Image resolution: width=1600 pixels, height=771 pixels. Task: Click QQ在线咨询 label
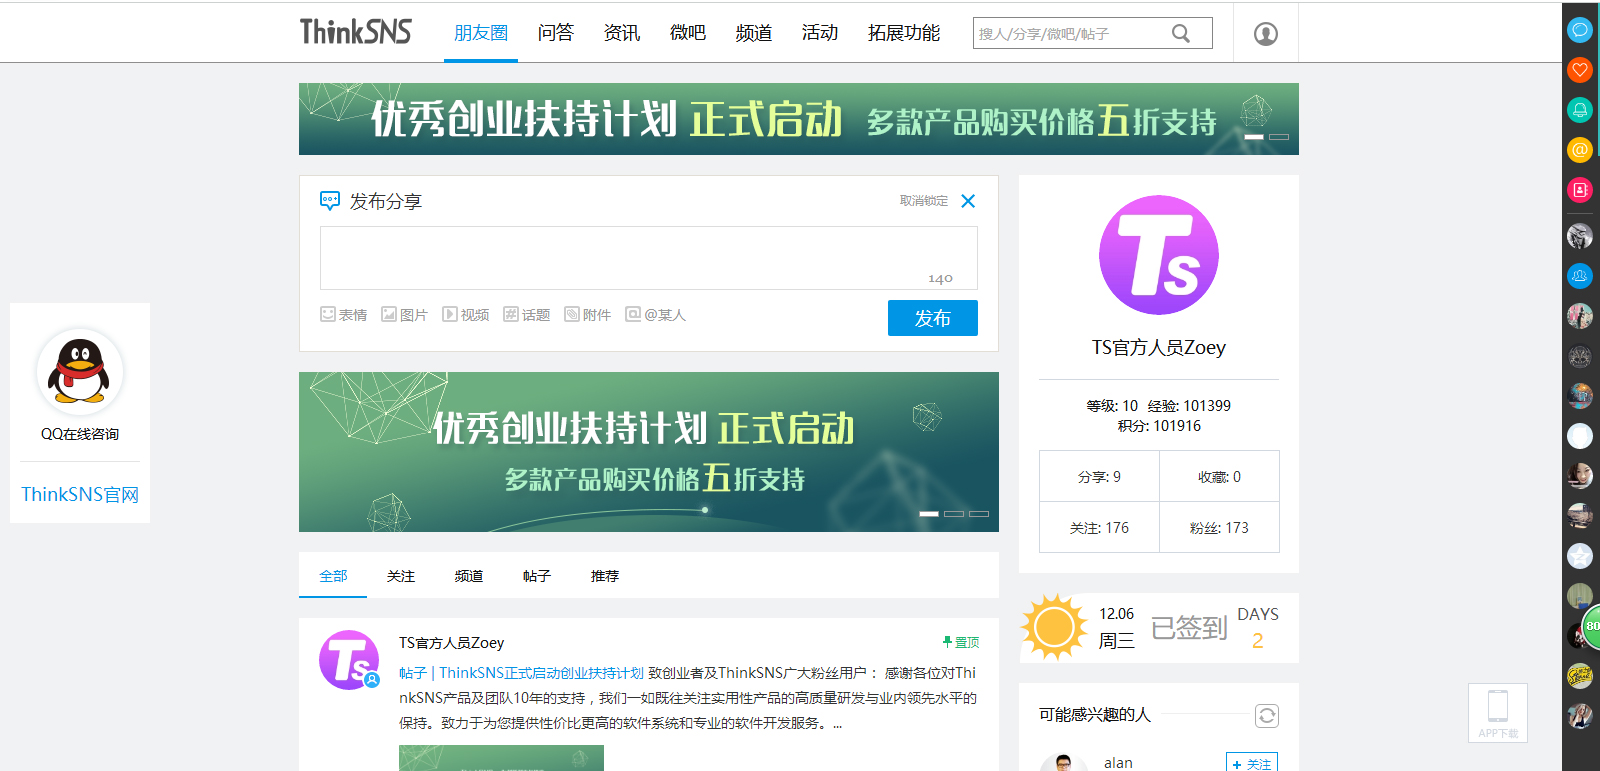point(80,434)
